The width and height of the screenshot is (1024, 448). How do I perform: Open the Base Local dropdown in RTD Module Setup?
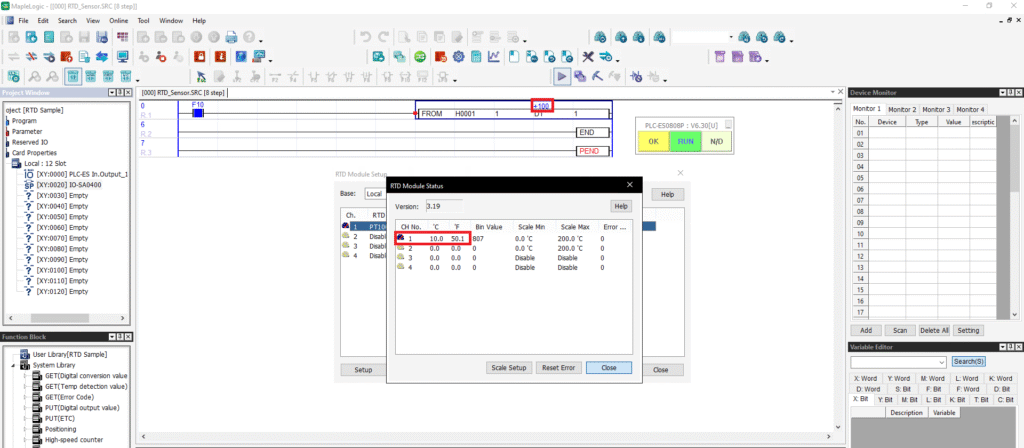click(x=374, y=194)
